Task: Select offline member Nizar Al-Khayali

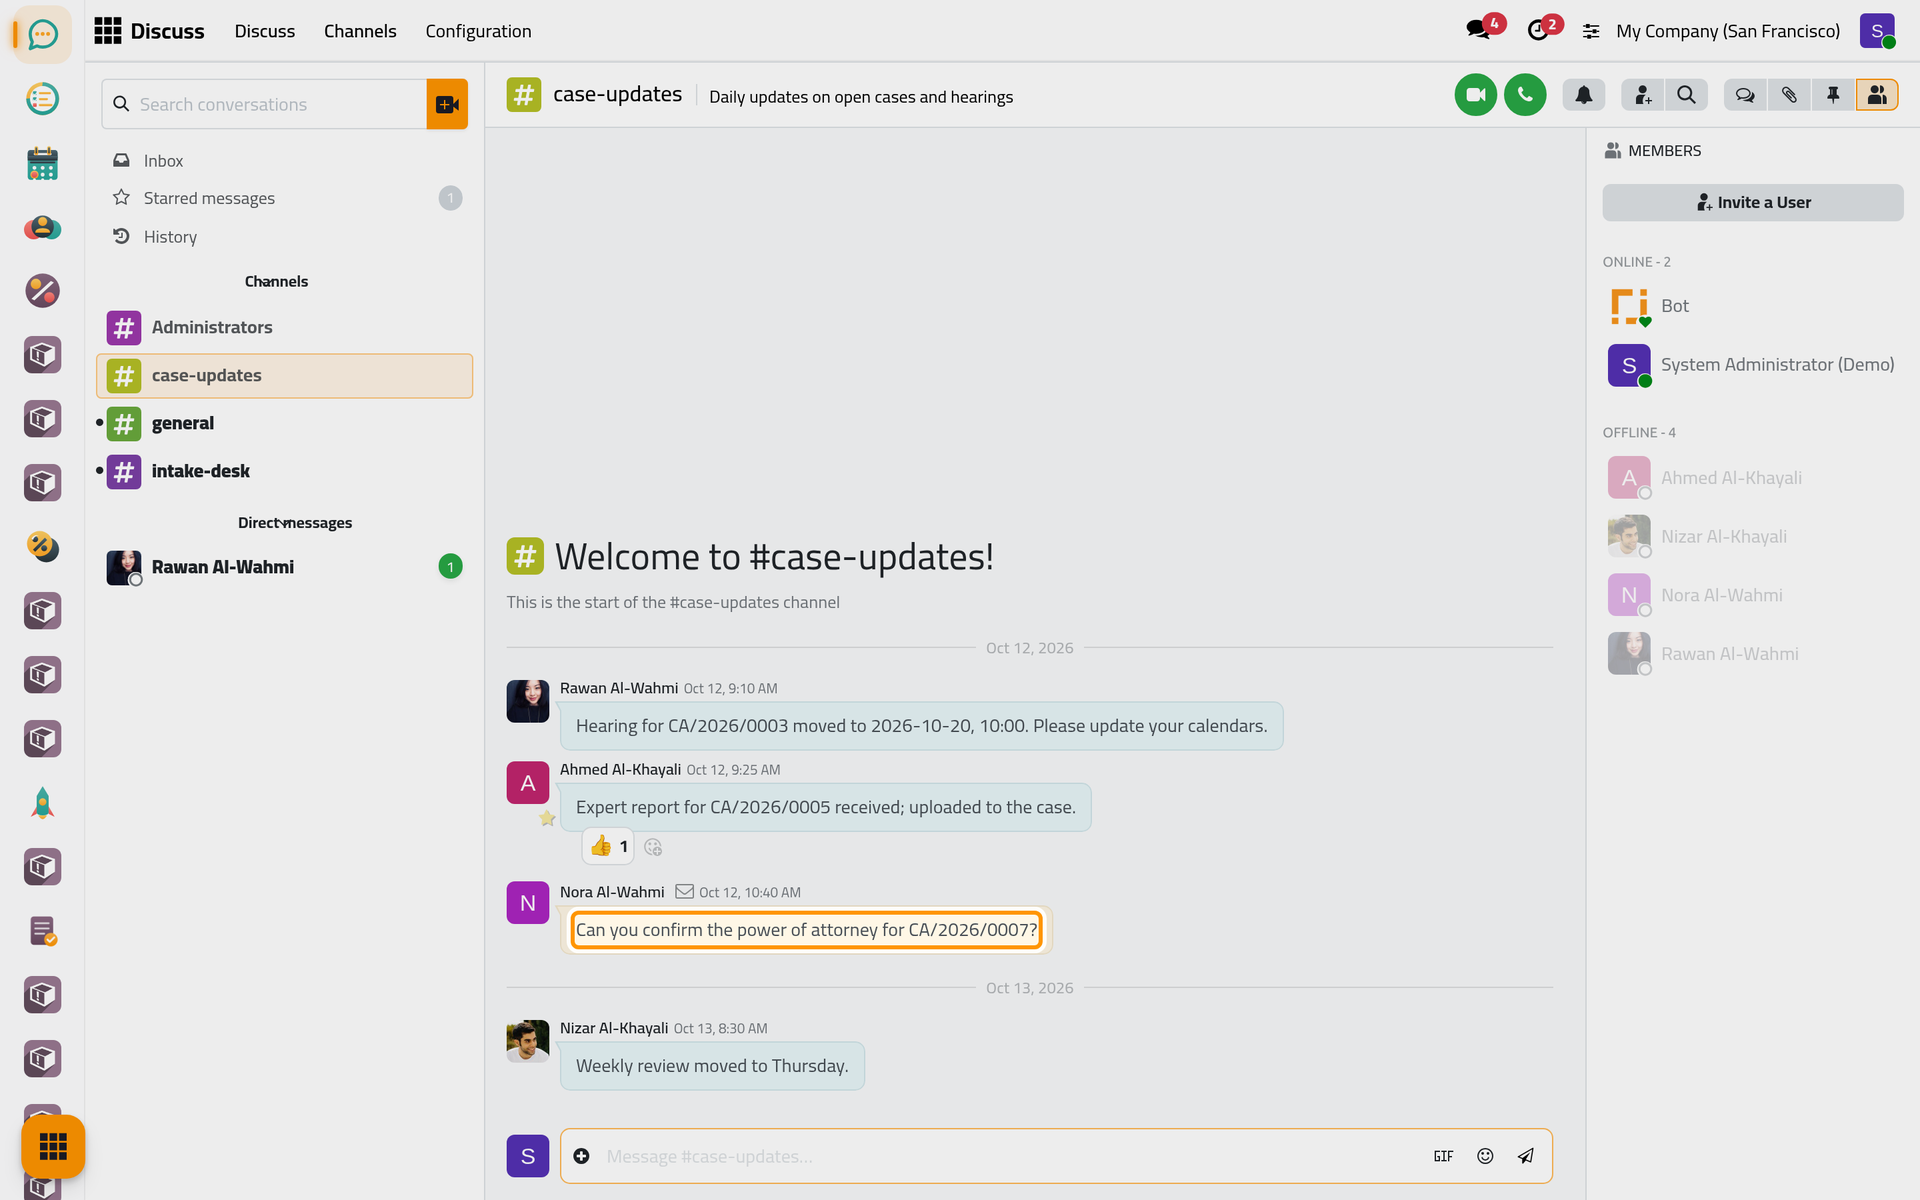Action: pyautogui.click(x=1753, y=537)
